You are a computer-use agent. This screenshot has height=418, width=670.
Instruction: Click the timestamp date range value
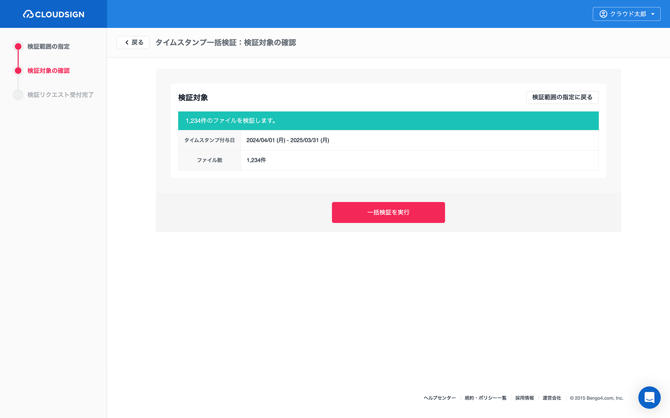(x=287, y=140)
